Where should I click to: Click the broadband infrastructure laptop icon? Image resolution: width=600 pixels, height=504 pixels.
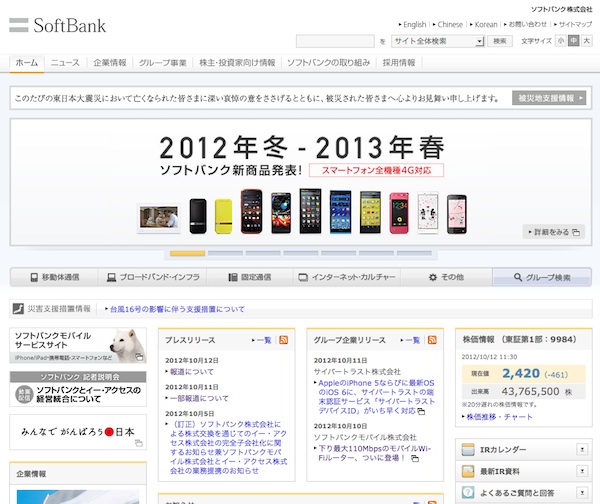click(x=111, y=277)
